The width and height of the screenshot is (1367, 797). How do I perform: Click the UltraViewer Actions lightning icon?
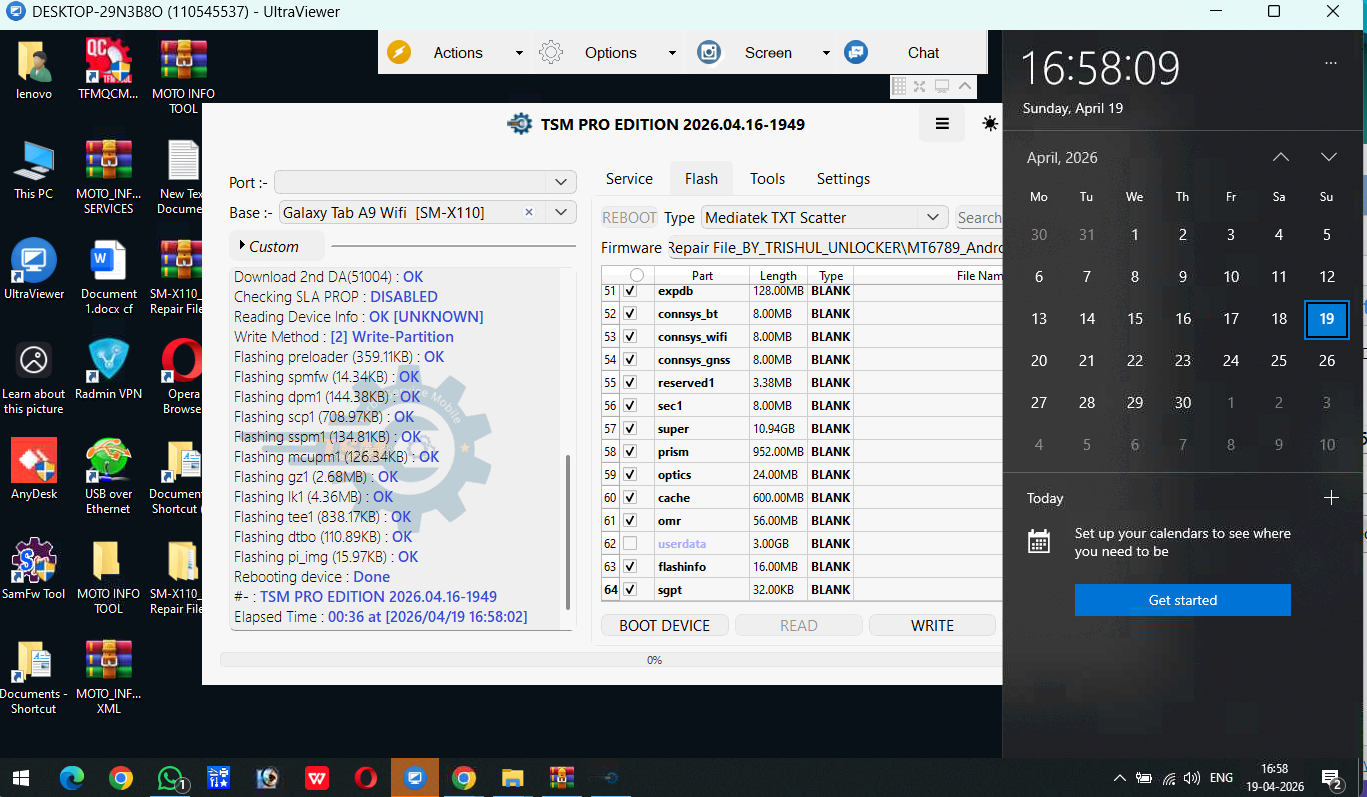pos(399,53)
